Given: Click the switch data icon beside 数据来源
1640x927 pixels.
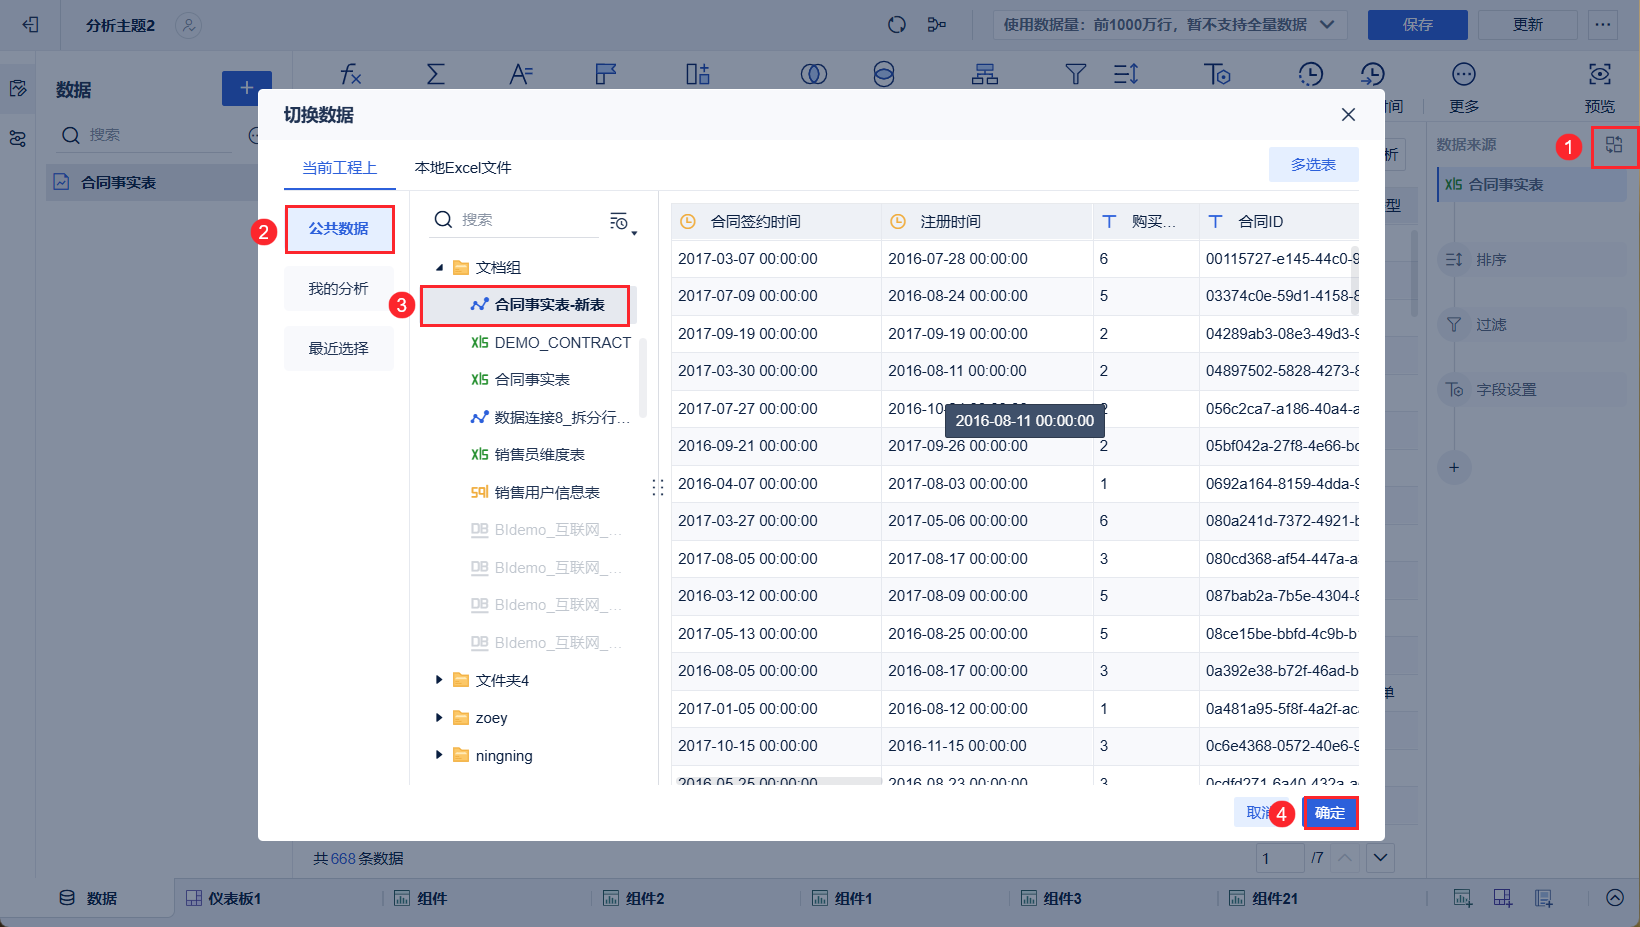Looking at the screenshot, I should click(x=1614, y=145).
